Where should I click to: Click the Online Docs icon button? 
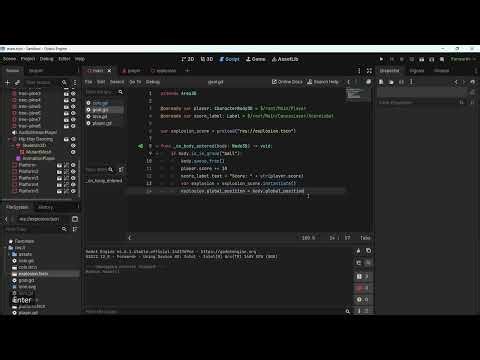click(x=287, y=82)
